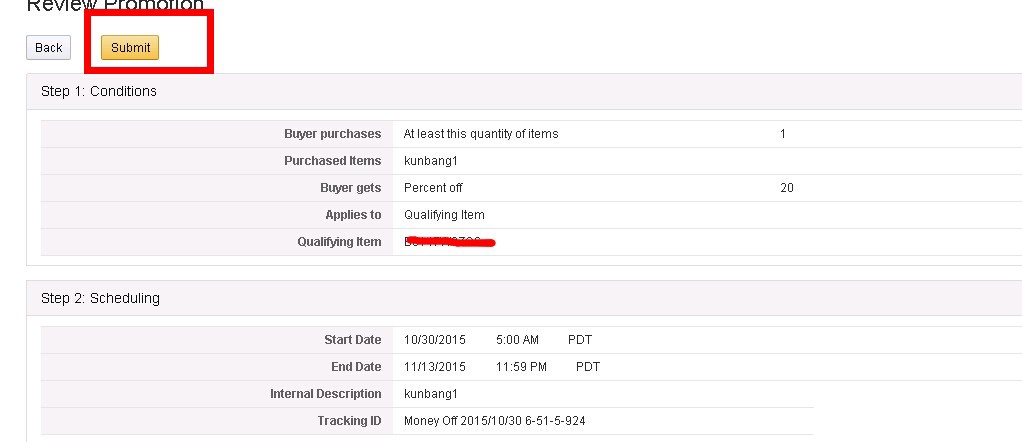The image size is (1022, 442).
Task: Click the discount amount 20
Action: tap(787, 188)
